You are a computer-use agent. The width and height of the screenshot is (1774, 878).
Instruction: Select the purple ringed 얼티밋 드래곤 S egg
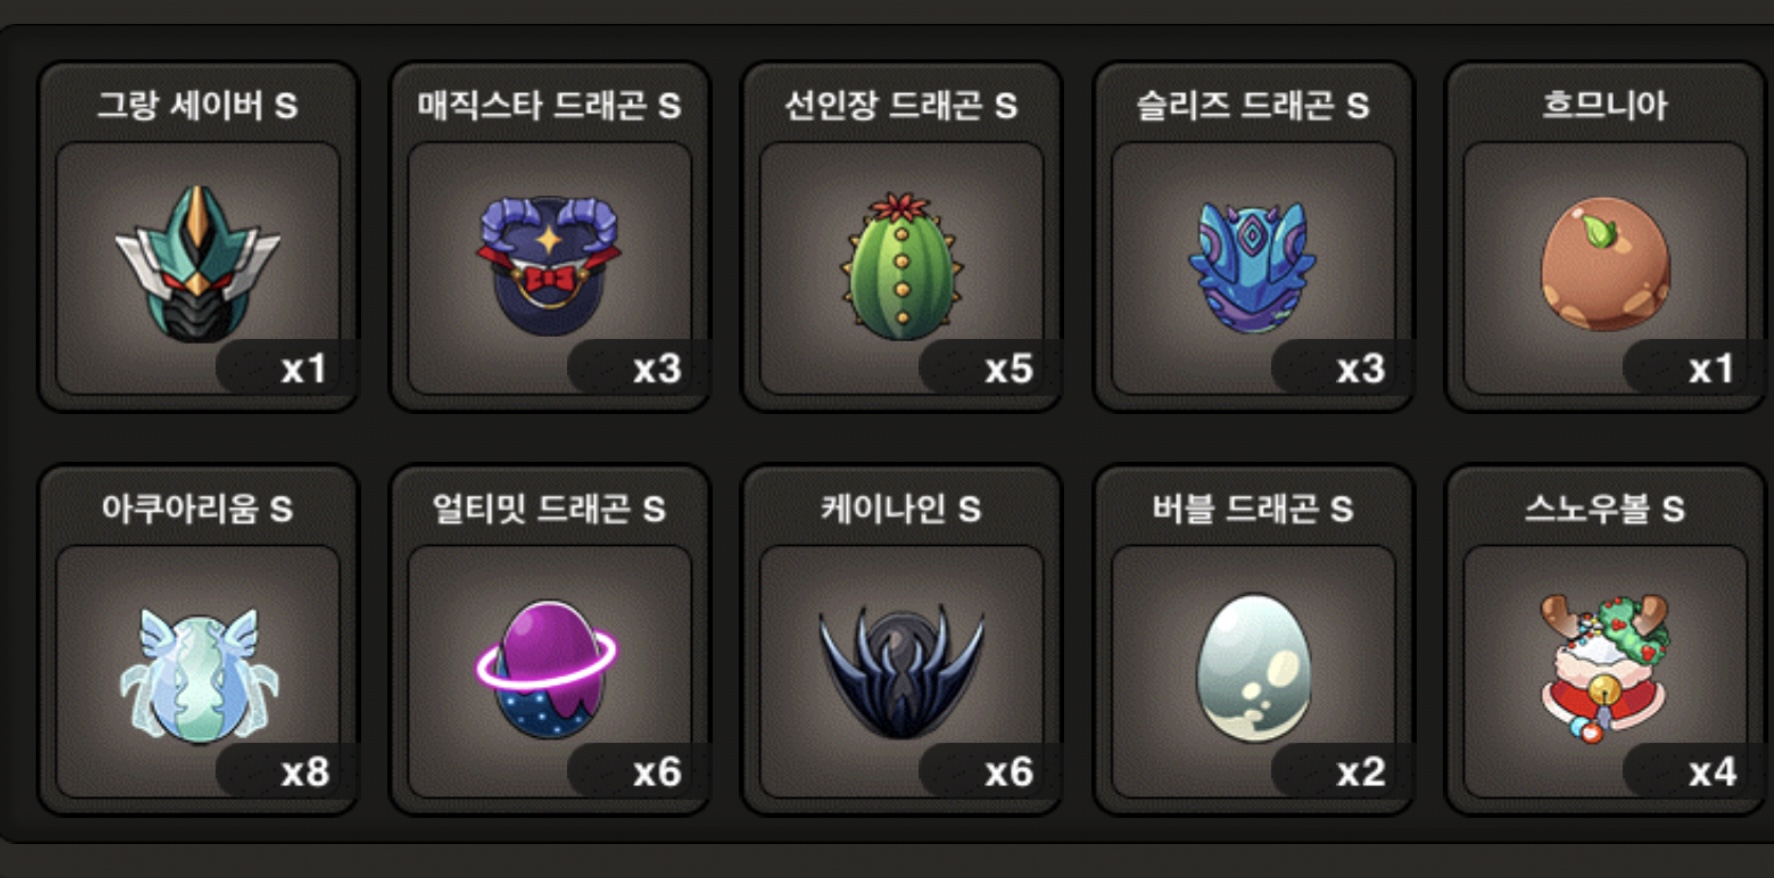[x=547, y=669]
